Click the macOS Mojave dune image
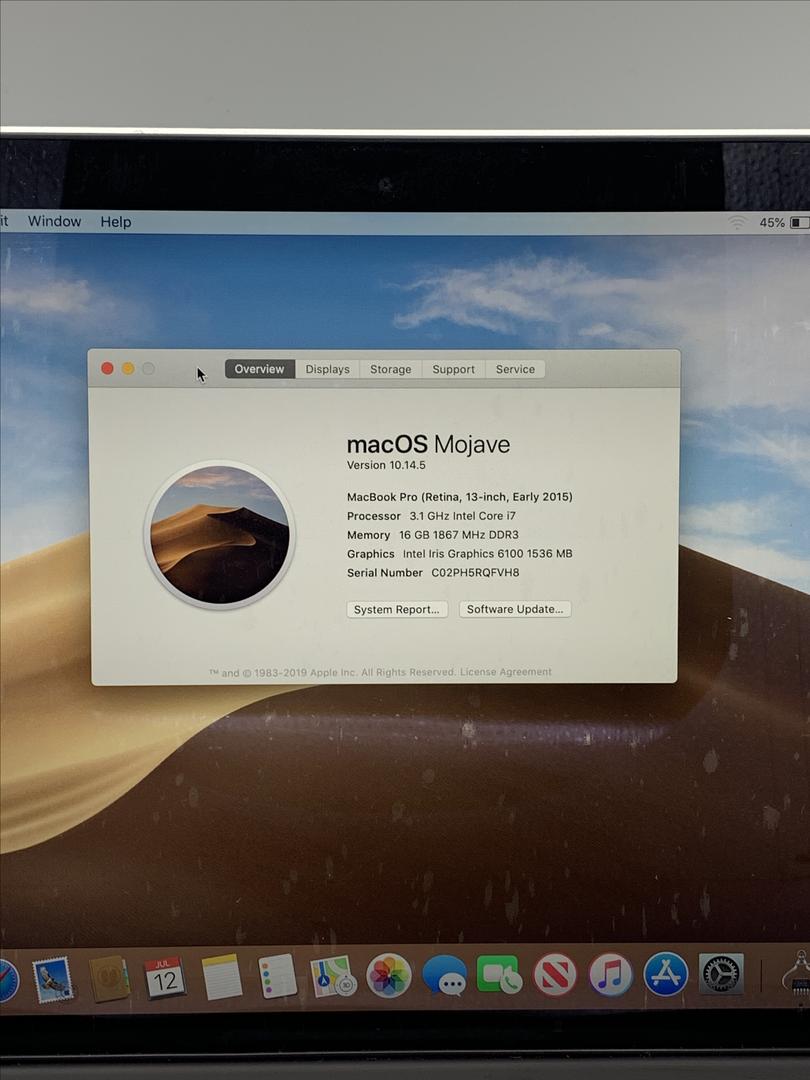The width and height of the screenshot is (810, 1080). click(220, 534)
